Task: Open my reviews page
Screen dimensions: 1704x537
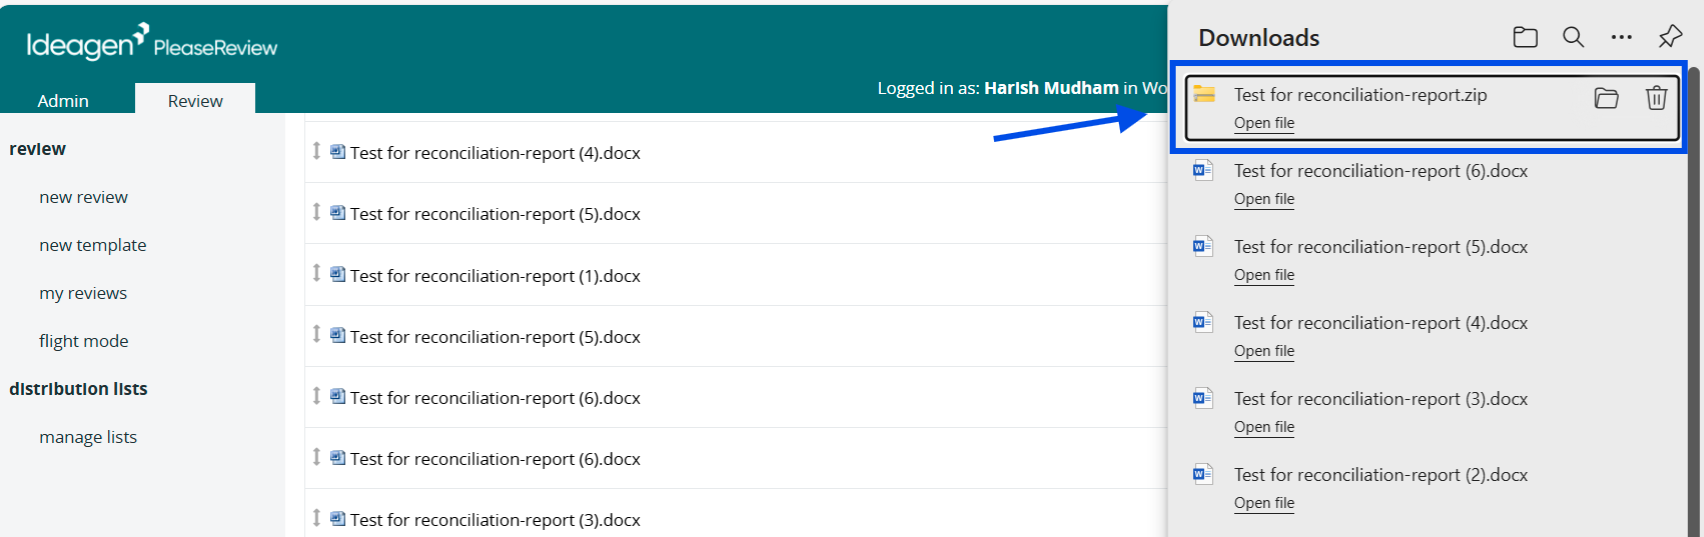Action: point(83,293)
